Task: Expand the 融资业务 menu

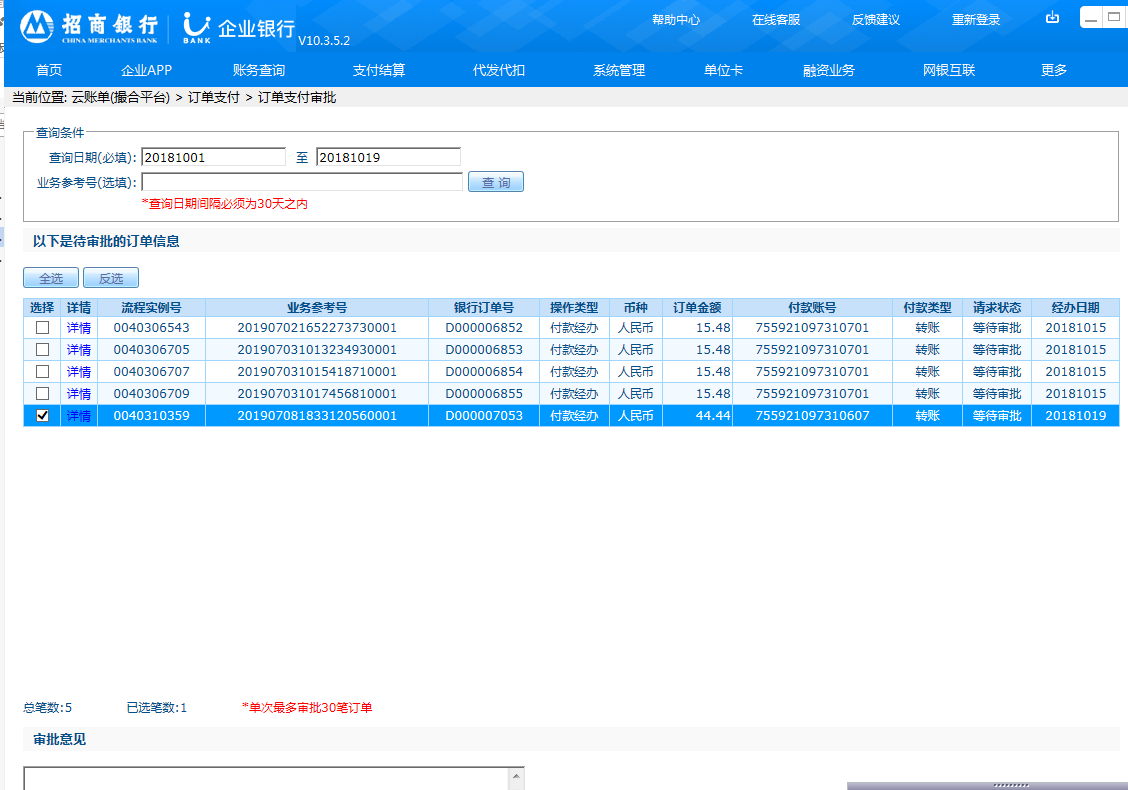Action: (x=829, y=70)
